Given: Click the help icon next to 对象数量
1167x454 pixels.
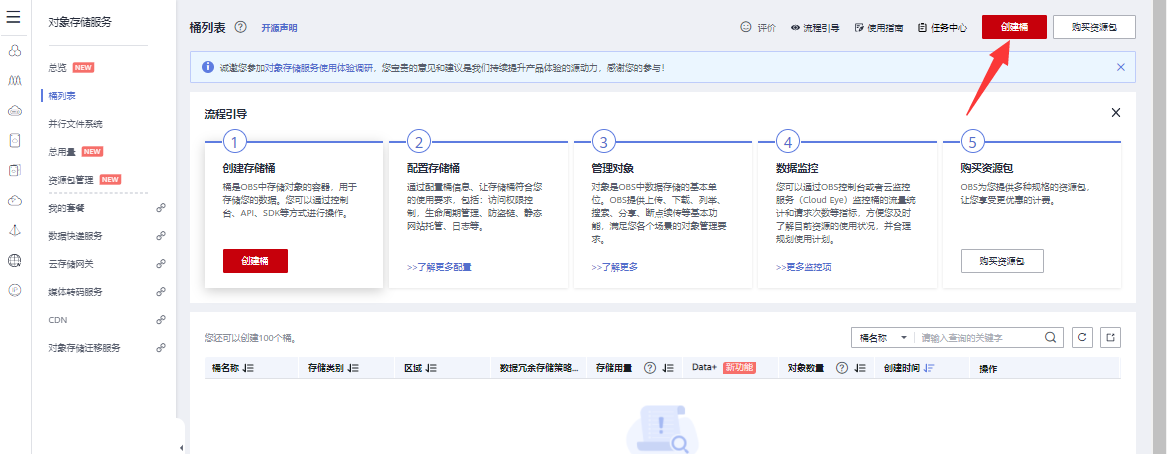Looking at the screenshot, I should pyautogui.click(x=843, y=368).
